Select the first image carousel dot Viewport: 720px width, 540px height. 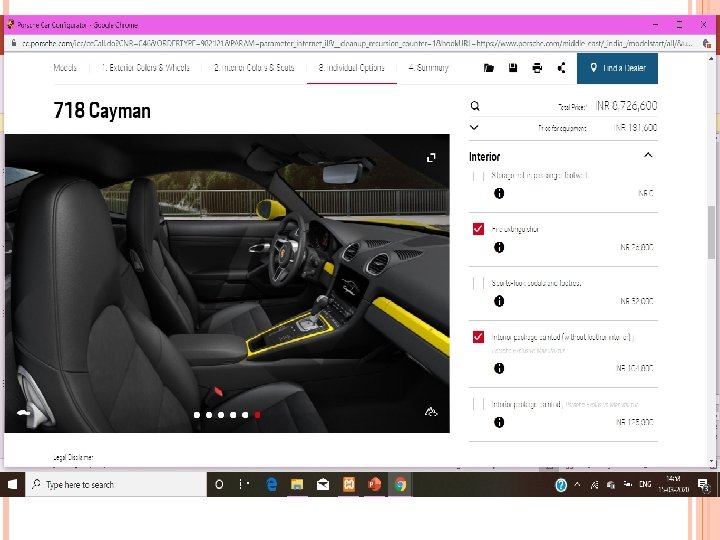[197, 415]
